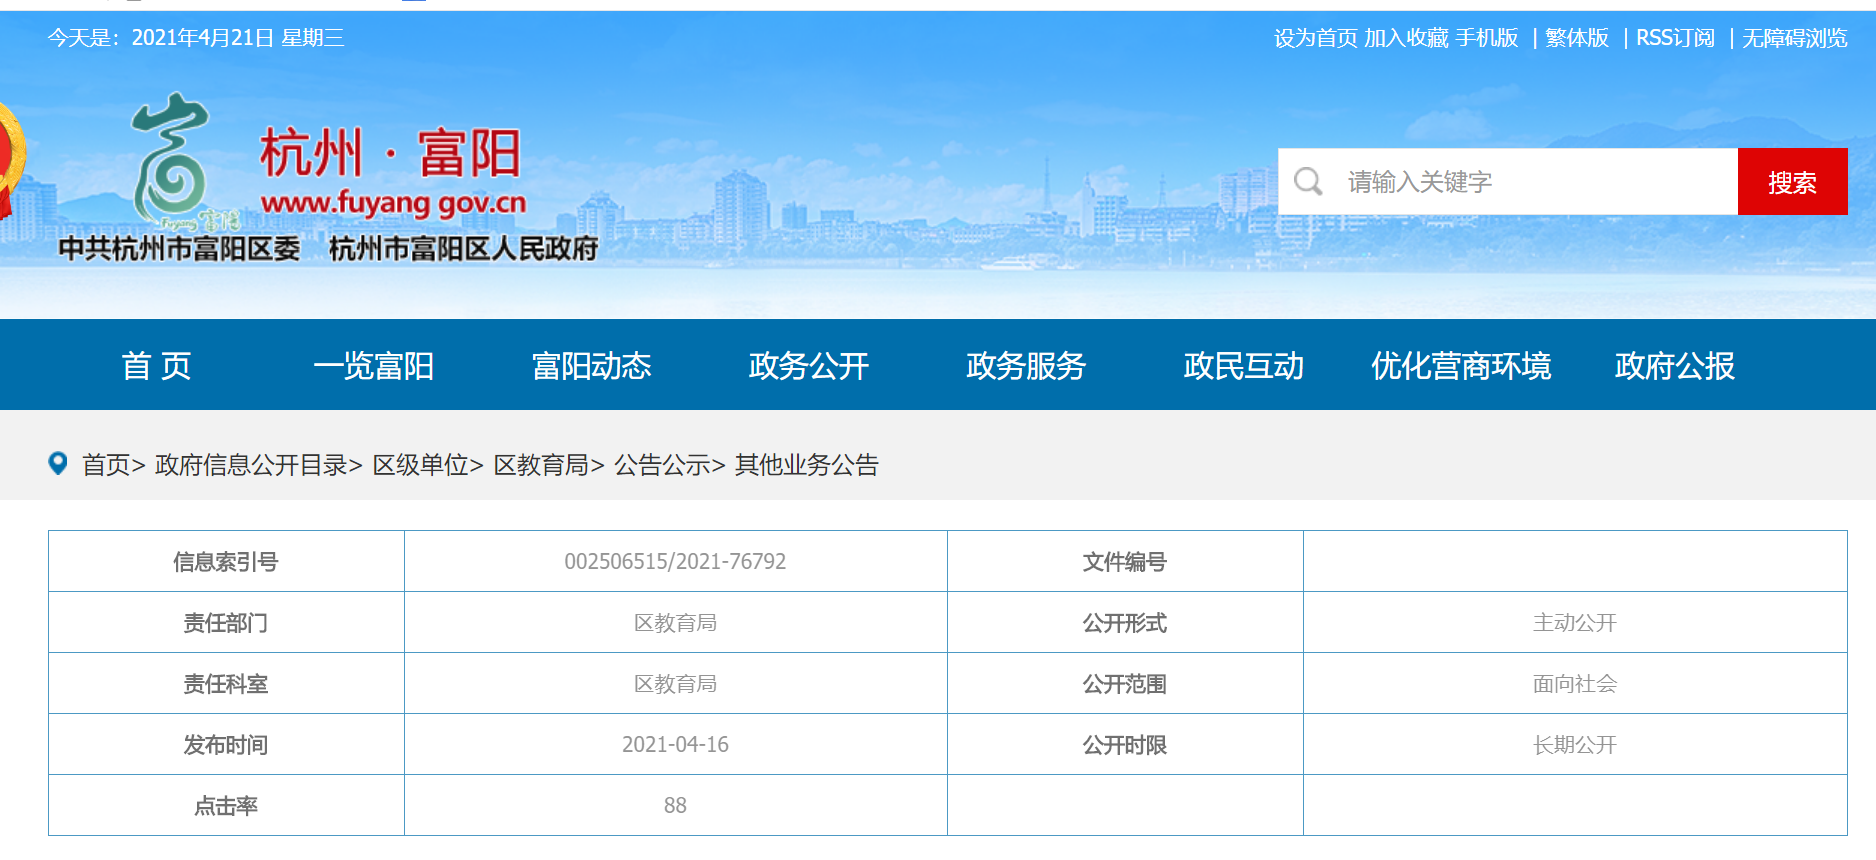Open the 政务服务 menu item
This screenshot has width=1876, height=860.
click(x=1026, y=366)
